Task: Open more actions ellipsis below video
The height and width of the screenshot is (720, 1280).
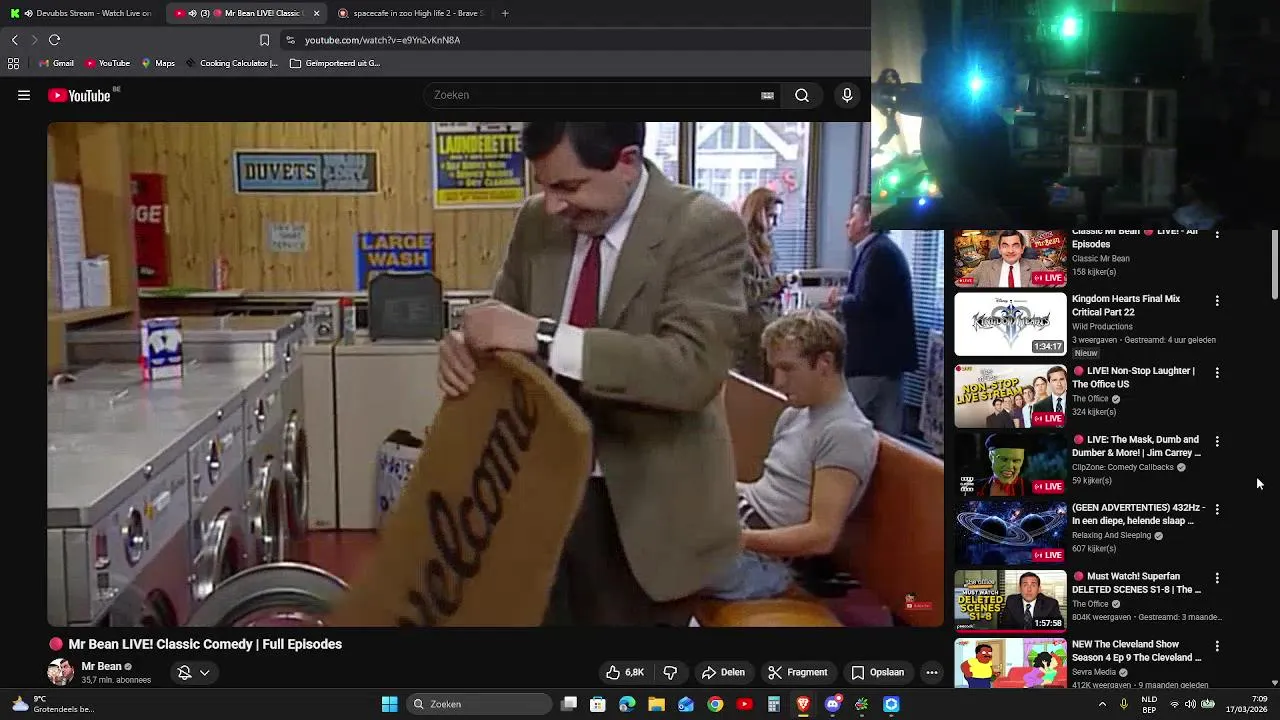Action: coord(932,672)
